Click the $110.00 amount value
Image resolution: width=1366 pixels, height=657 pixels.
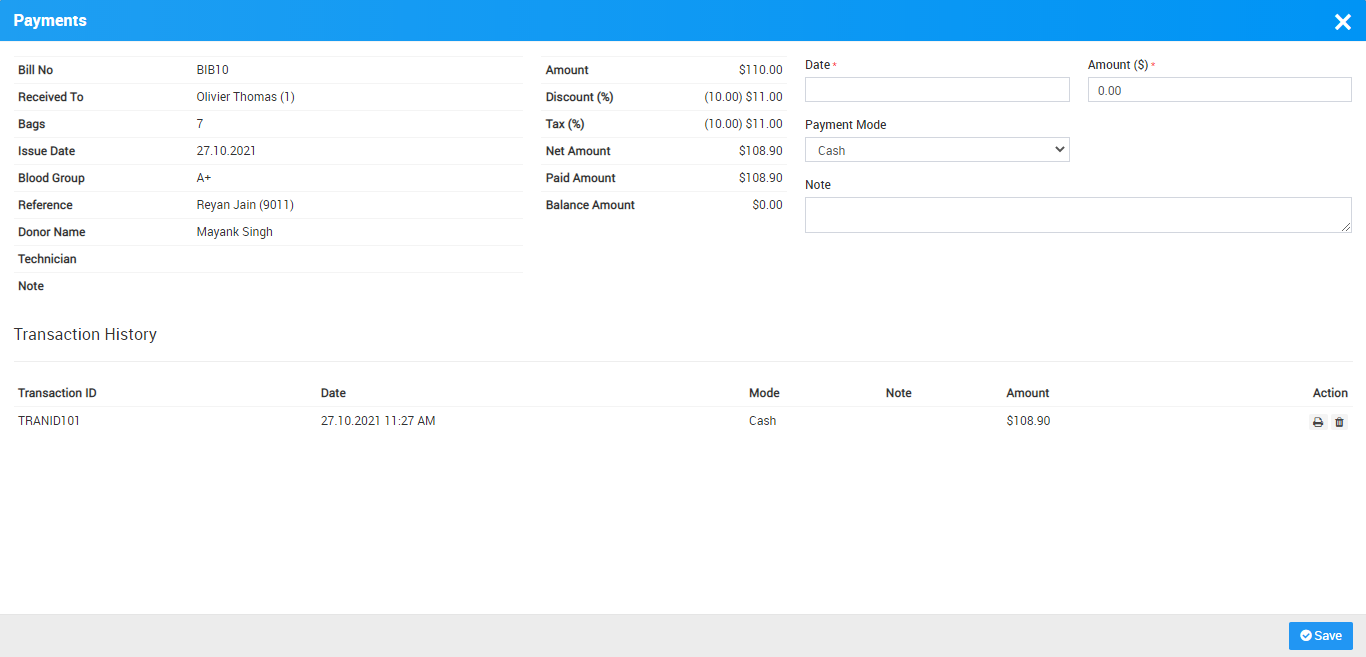[x=761, y=70]
